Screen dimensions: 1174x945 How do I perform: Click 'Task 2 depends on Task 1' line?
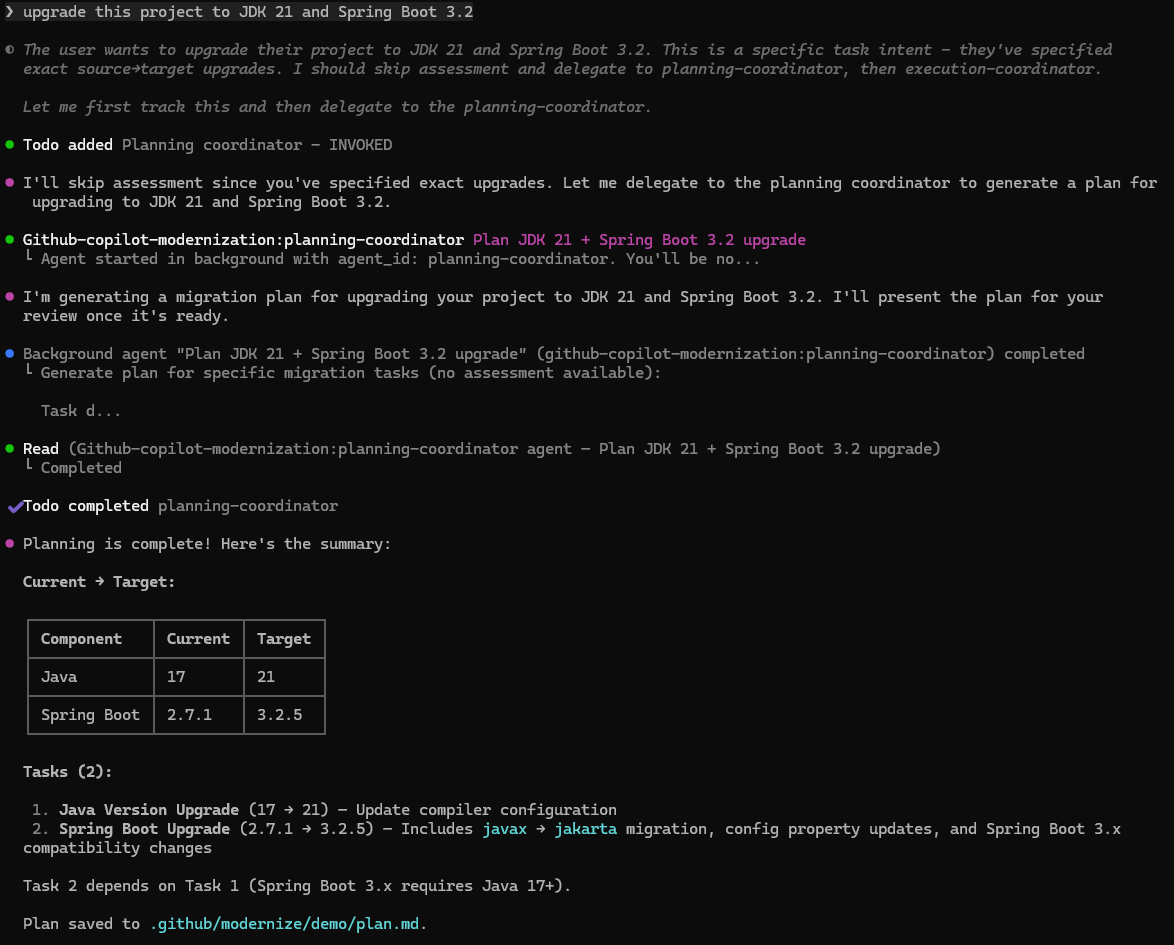[x=296, y=886]
